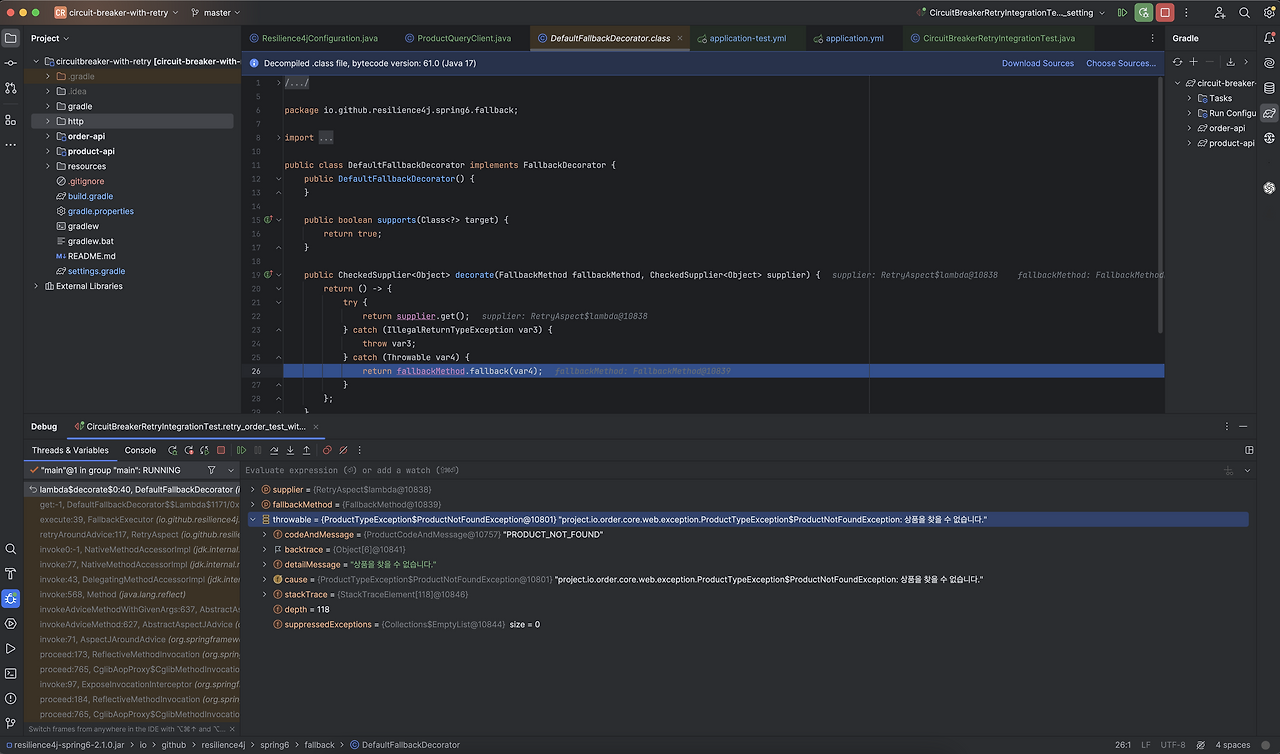Expand the stackTrace field

(x=264, y=594)
